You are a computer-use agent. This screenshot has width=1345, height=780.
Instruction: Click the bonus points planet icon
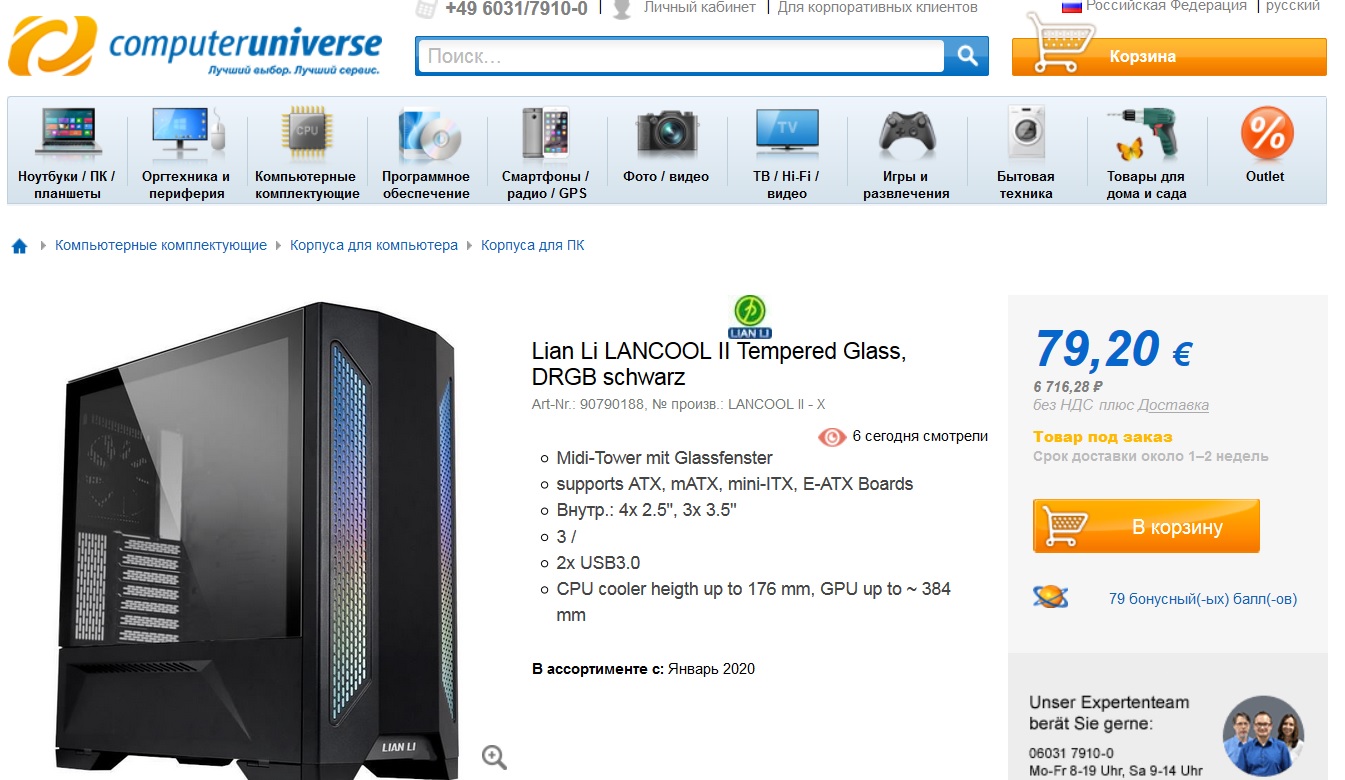(x=1050, y=598)
